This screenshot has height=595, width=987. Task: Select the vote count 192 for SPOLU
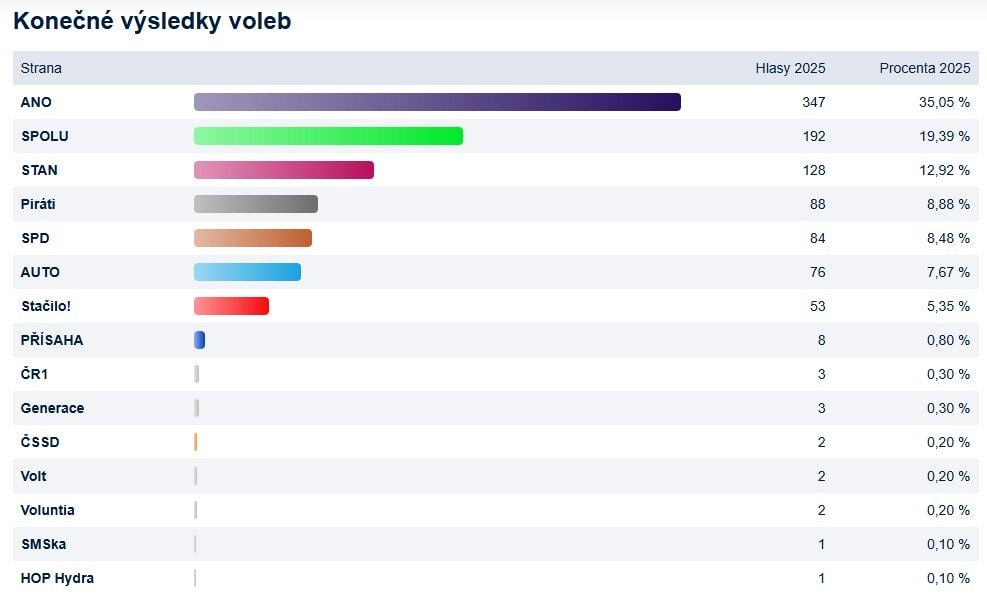(813, 136)
